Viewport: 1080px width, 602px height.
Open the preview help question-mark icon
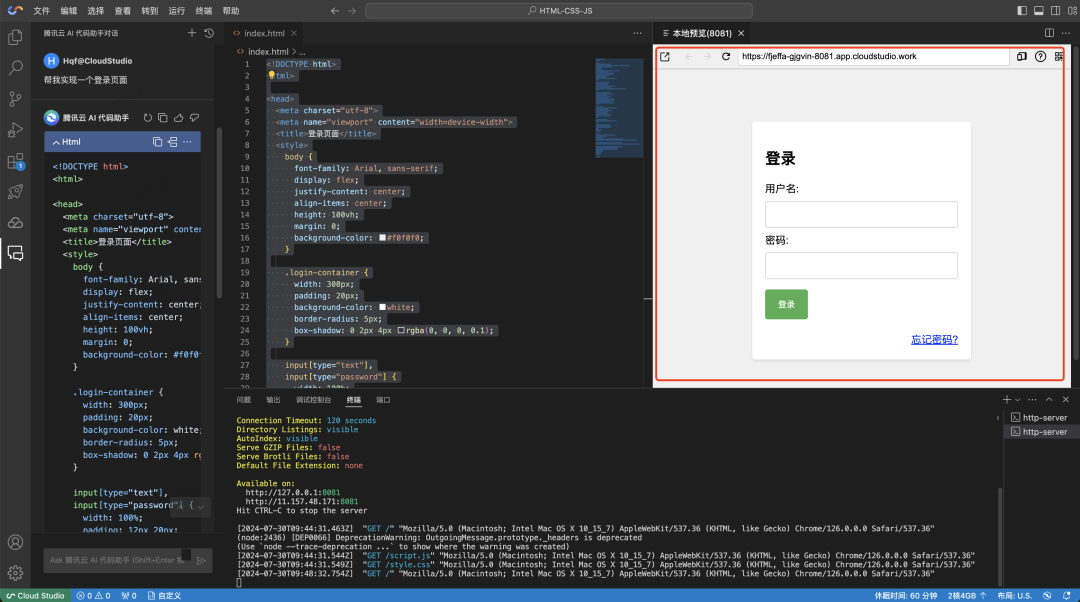pos(1040,56)
